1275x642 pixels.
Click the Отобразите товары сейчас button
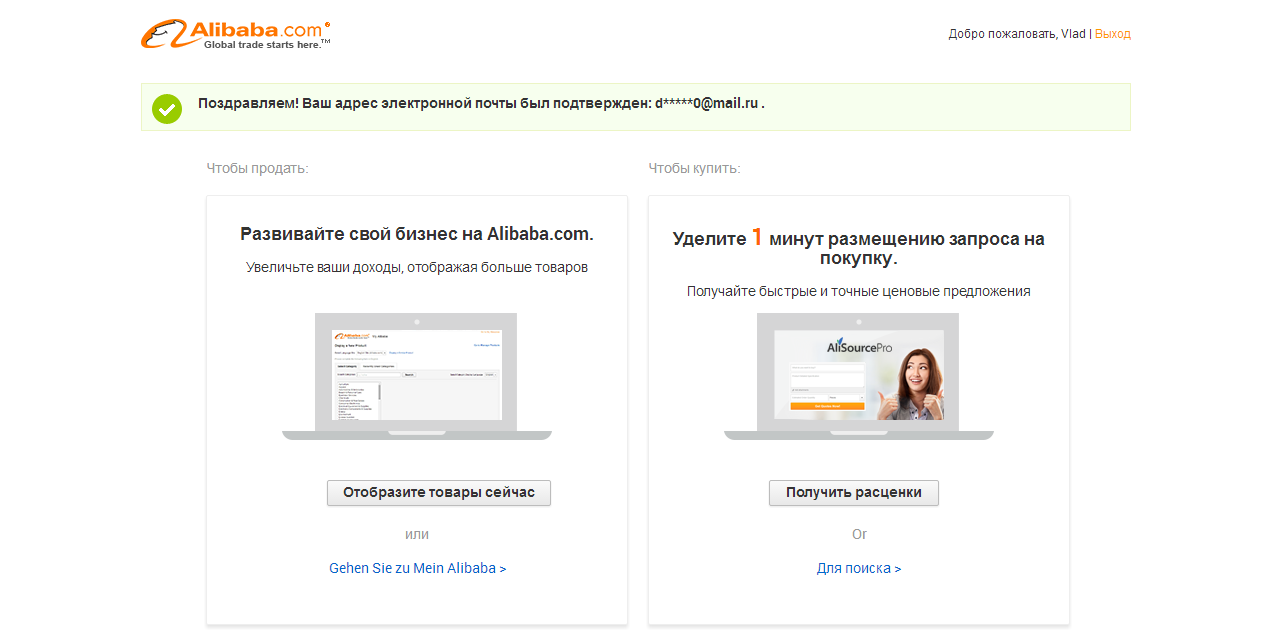[439, 493]
